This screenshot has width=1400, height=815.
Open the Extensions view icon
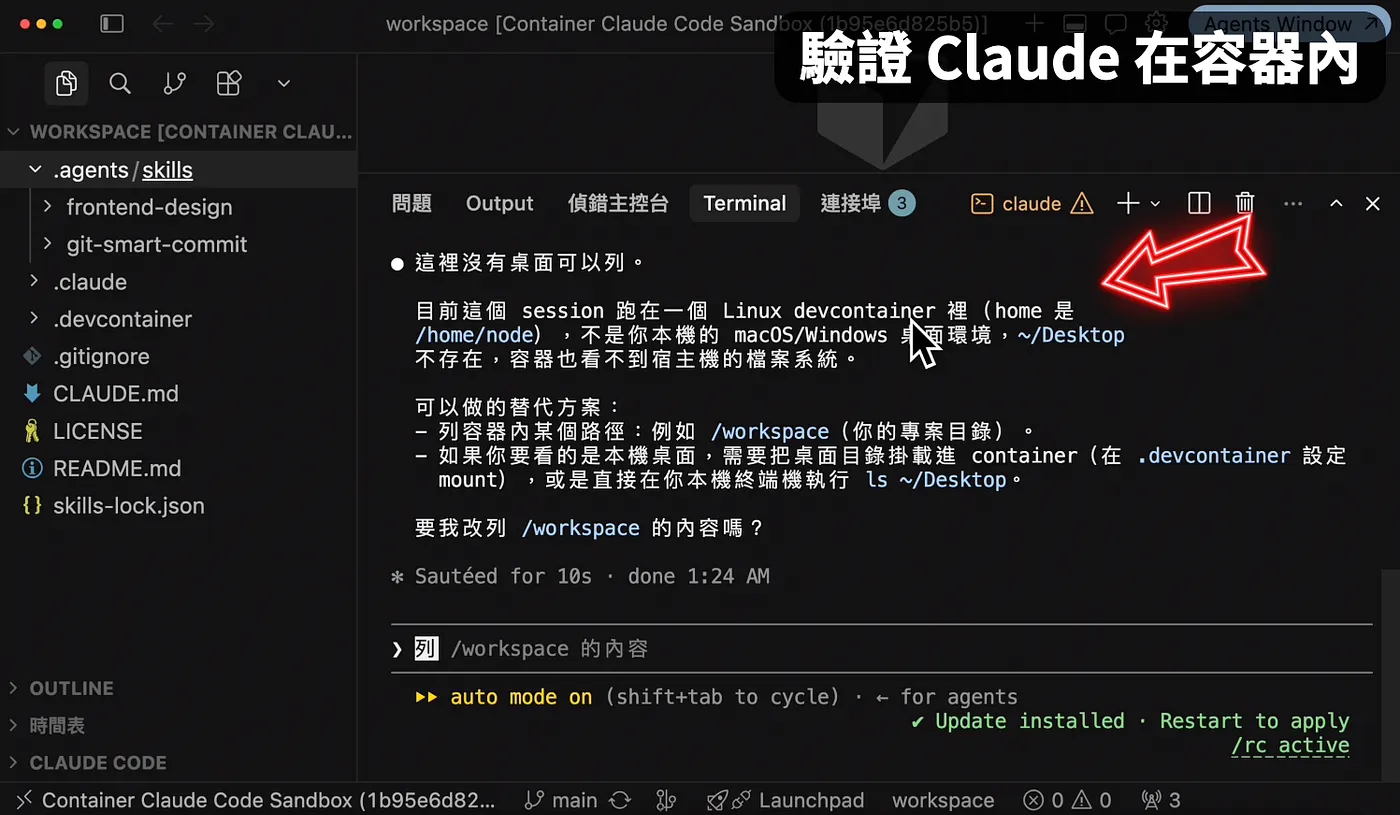point(229,84)
